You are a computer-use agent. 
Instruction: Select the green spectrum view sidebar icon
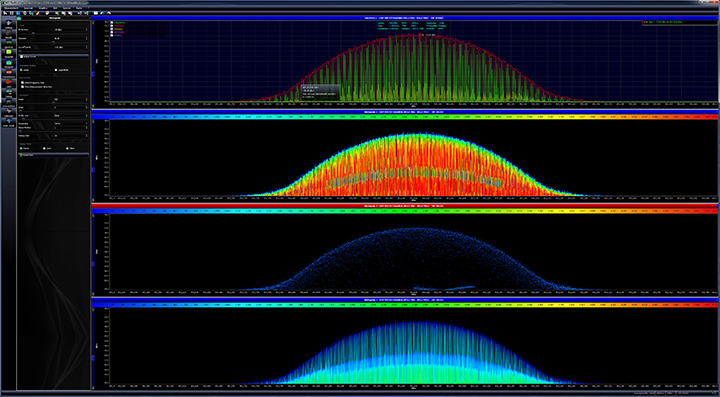click(x=8, y=43)
